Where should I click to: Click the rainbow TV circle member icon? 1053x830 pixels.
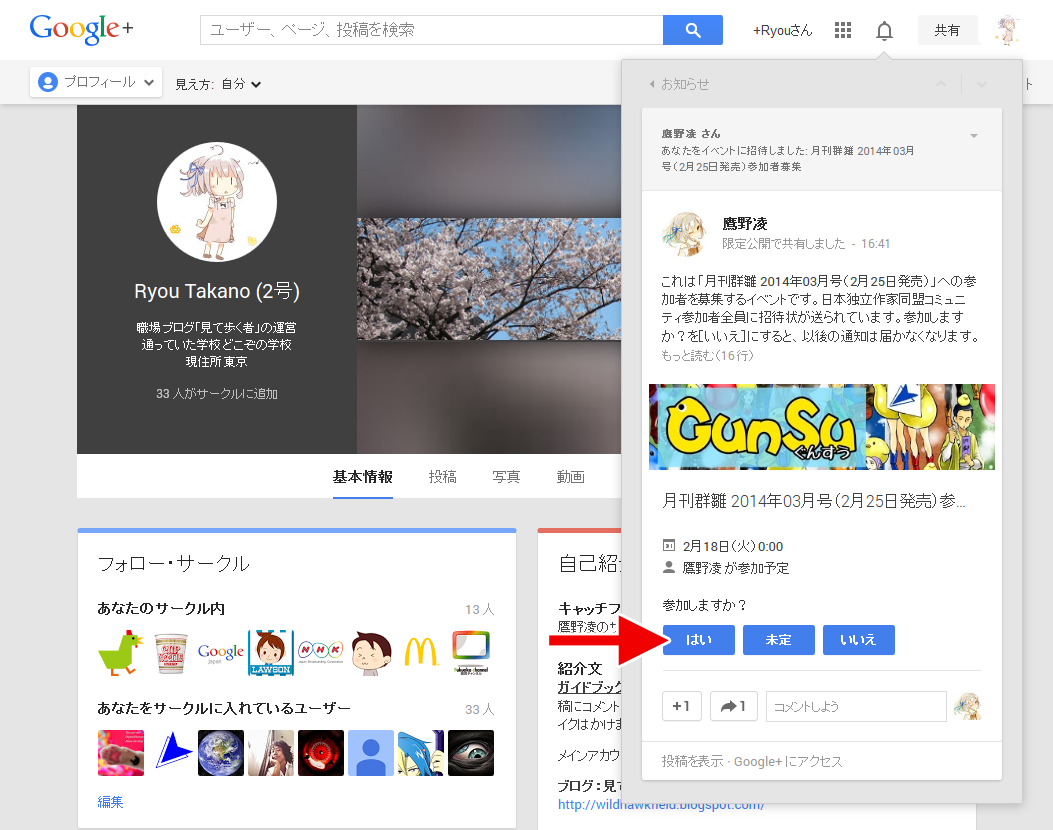[471, 653]
